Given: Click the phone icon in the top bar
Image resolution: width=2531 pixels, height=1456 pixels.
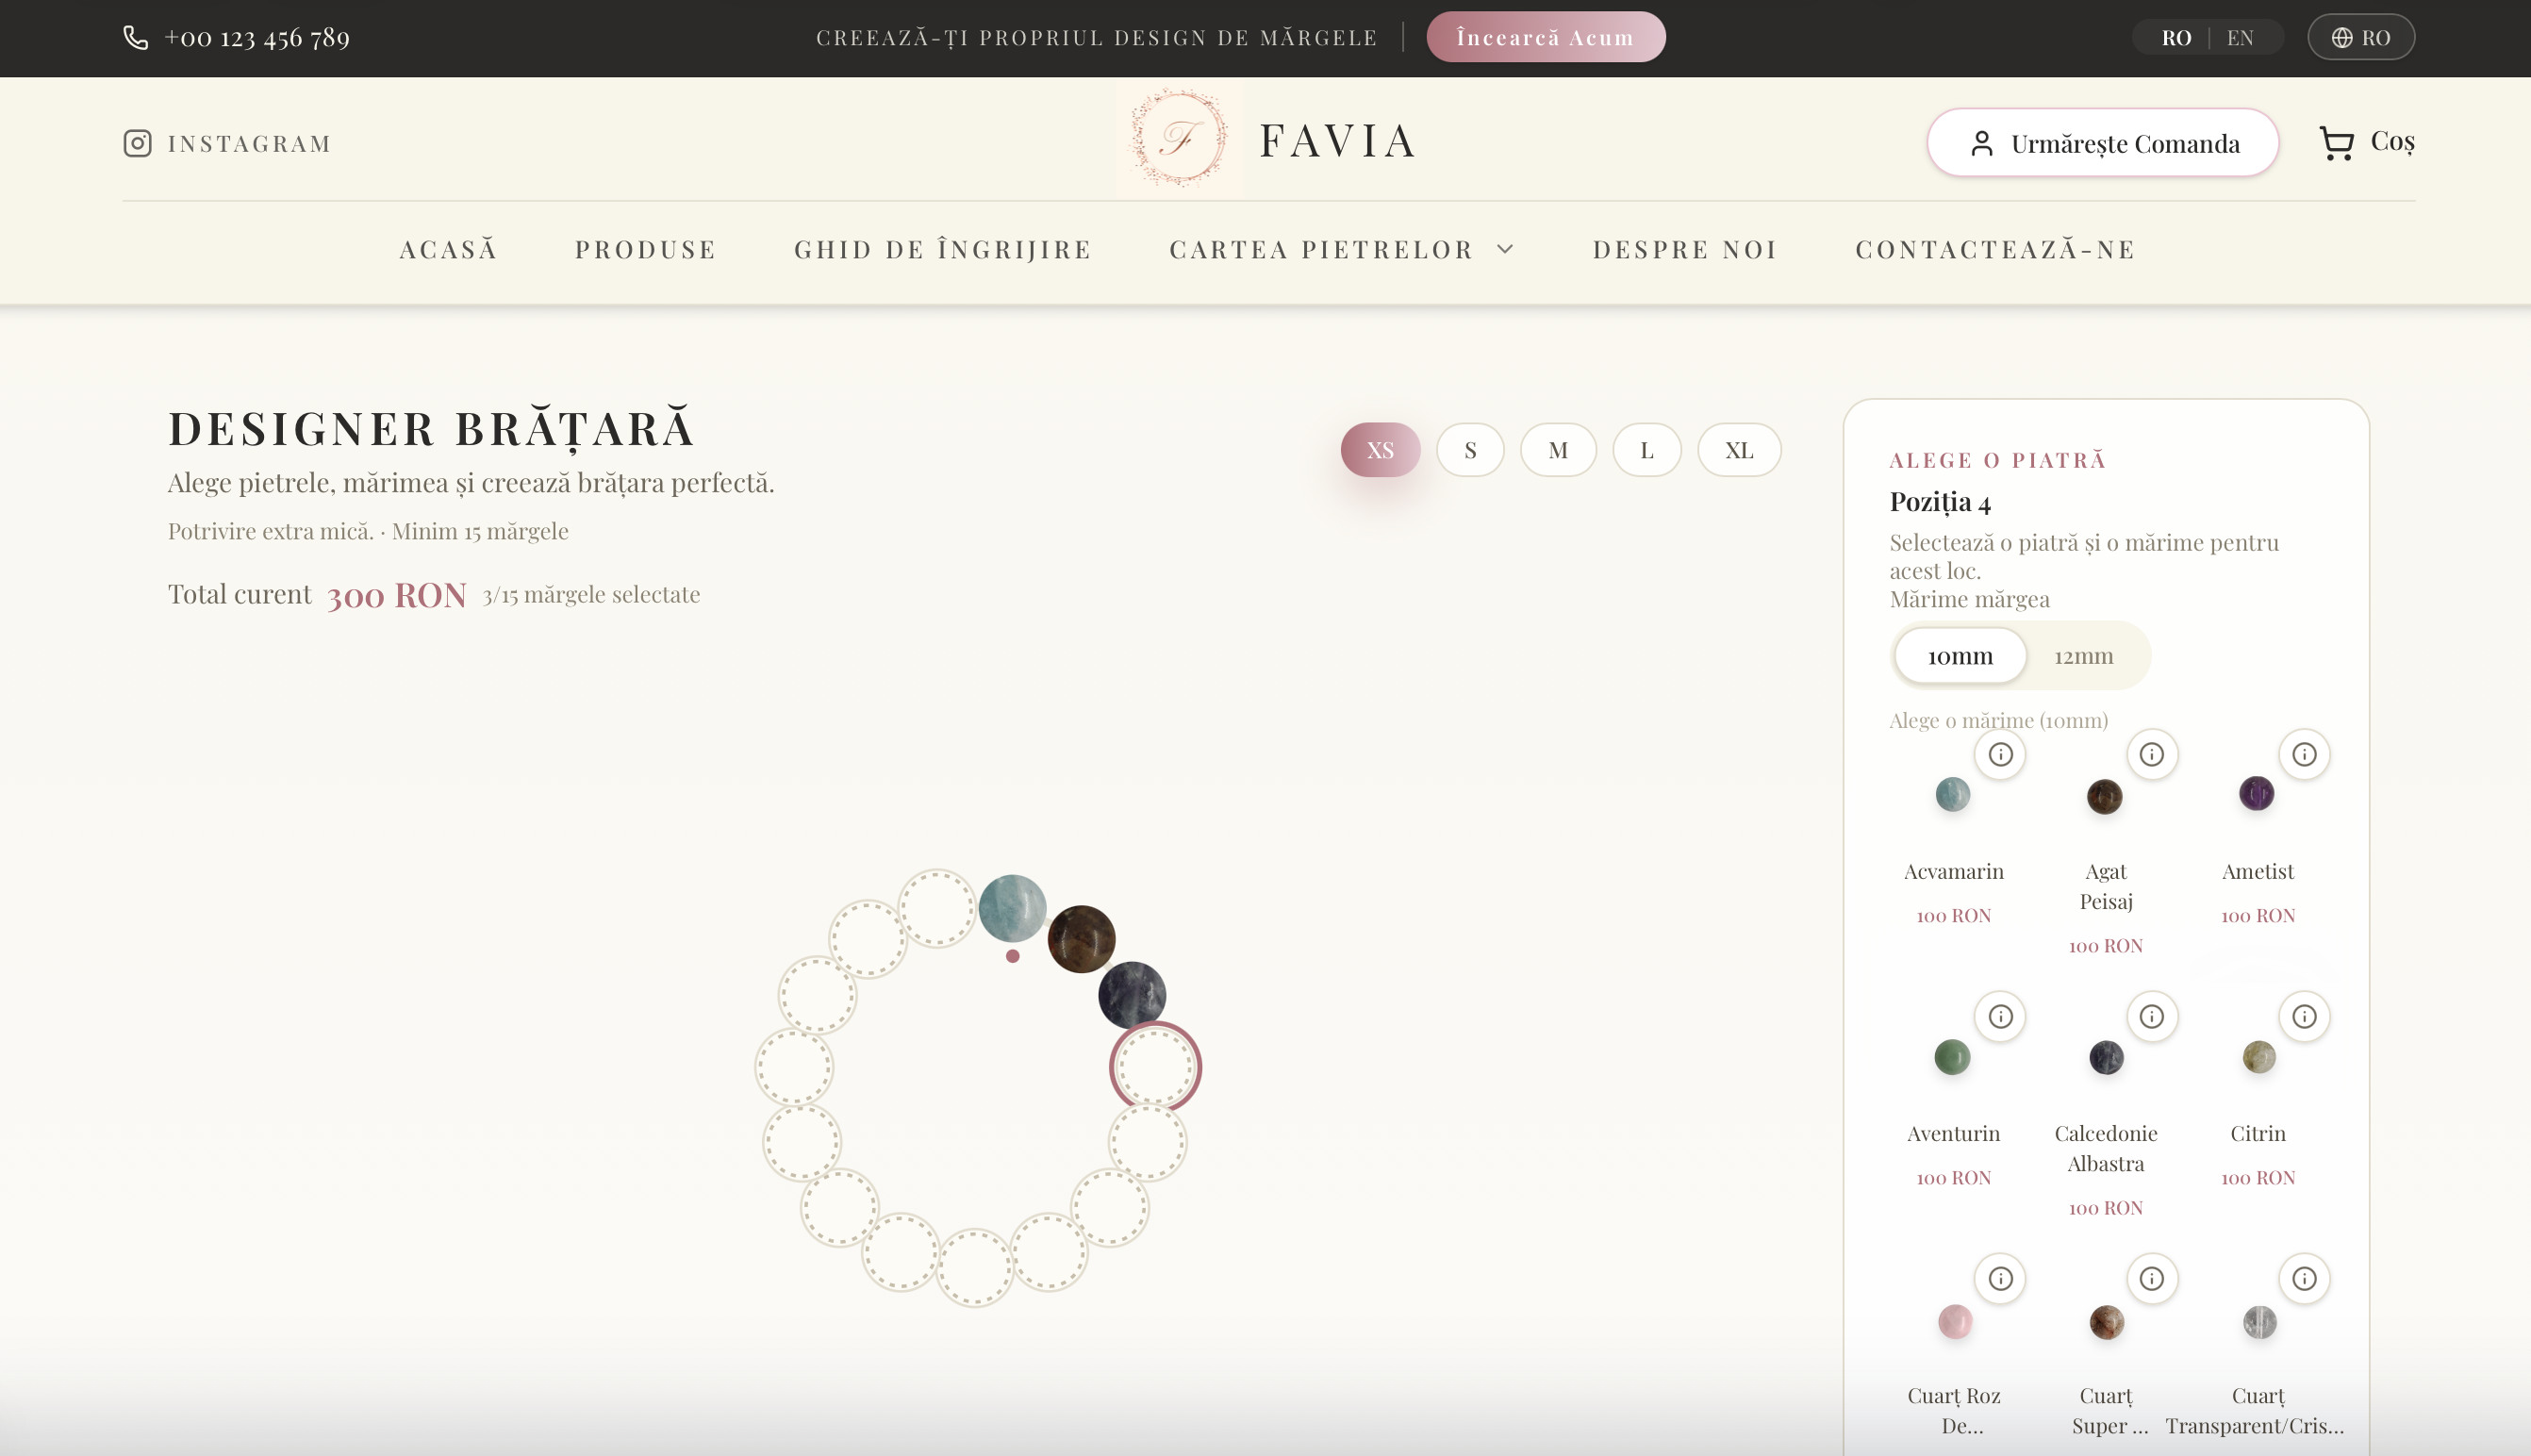Looking at the screenshot, I should pyautogui.click(x=136, y=37).
